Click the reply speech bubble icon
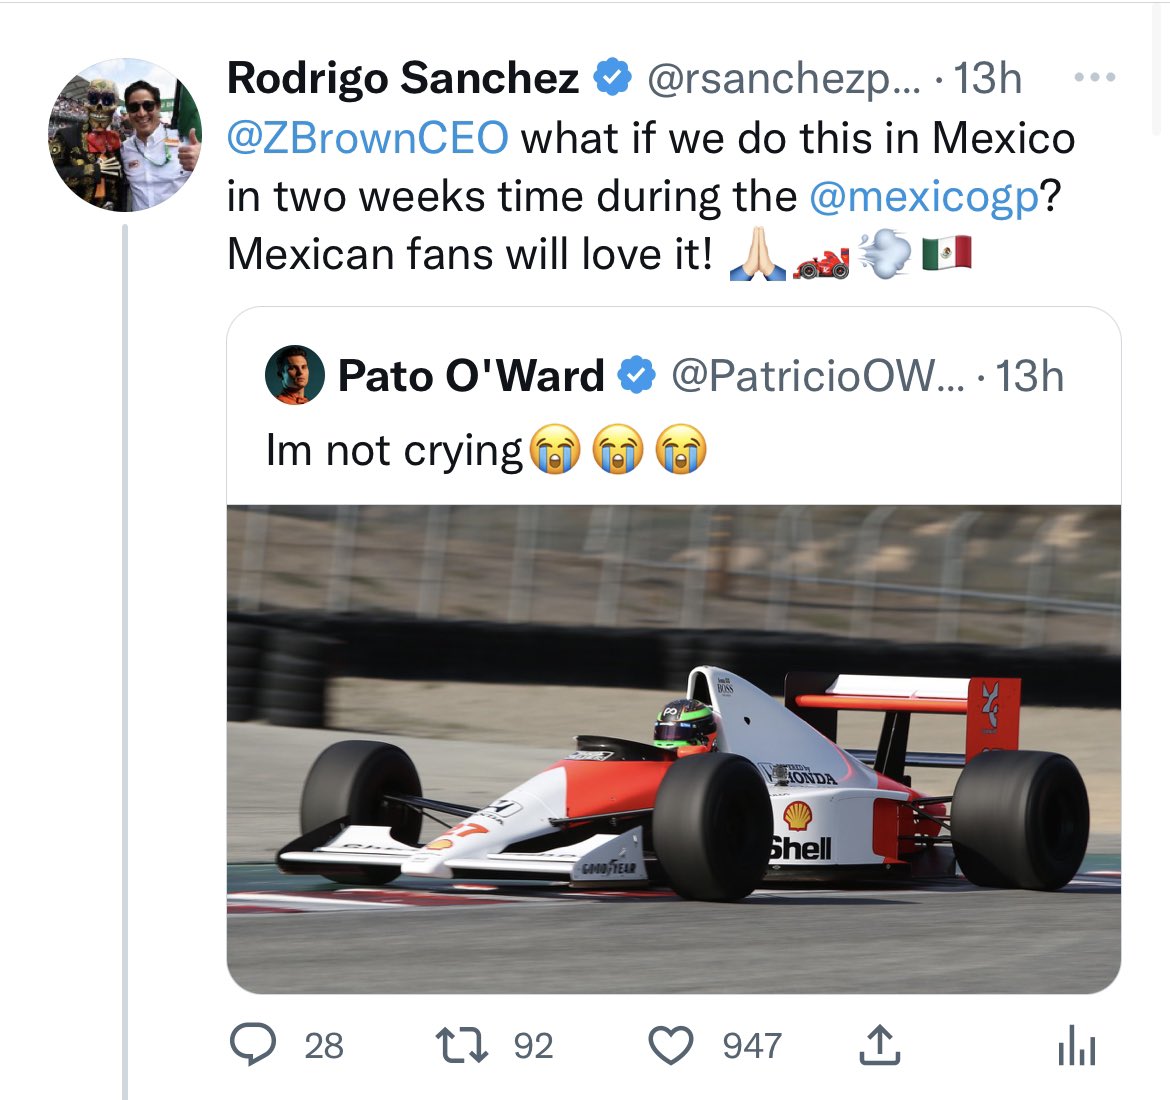 [254, 1045]
